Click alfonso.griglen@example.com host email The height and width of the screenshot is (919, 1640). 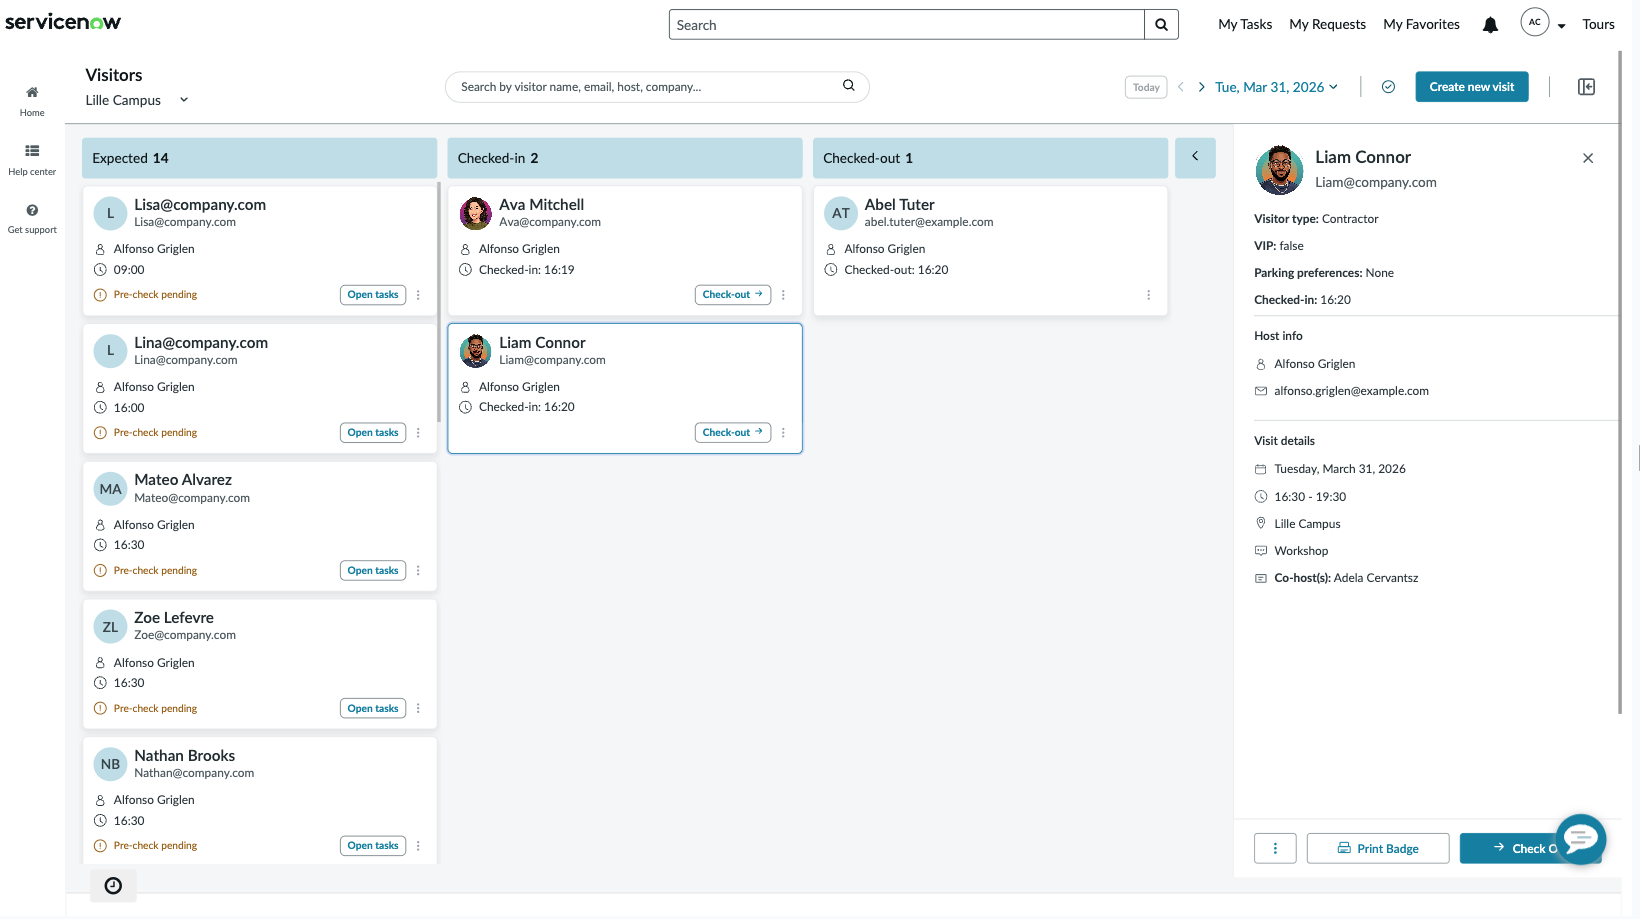[1351, 391]
